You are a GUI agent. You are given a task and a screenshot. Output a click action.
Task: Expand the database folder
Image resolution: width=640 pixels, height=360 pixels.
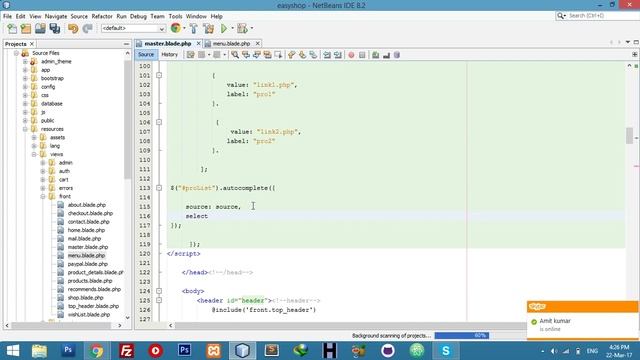(25, 104)
